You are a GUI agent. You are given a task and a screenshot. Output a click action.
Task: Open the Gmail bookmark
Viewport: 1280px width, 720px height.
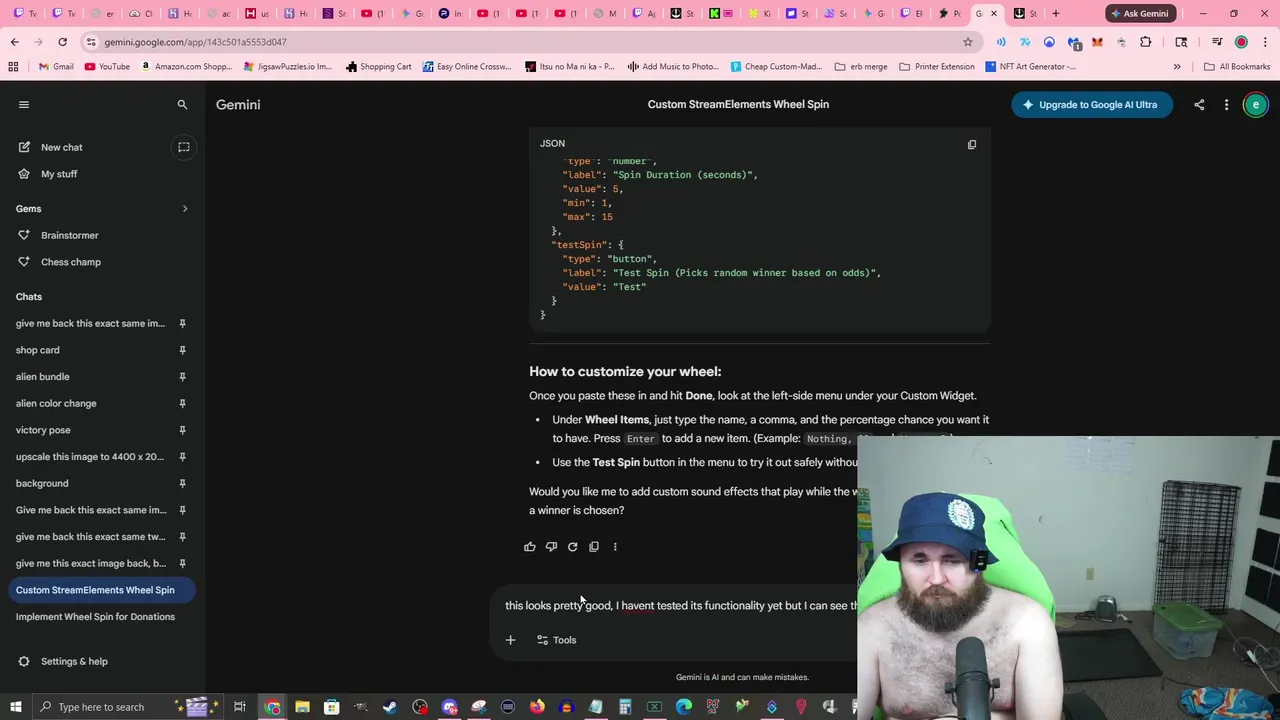coord(56,66)
